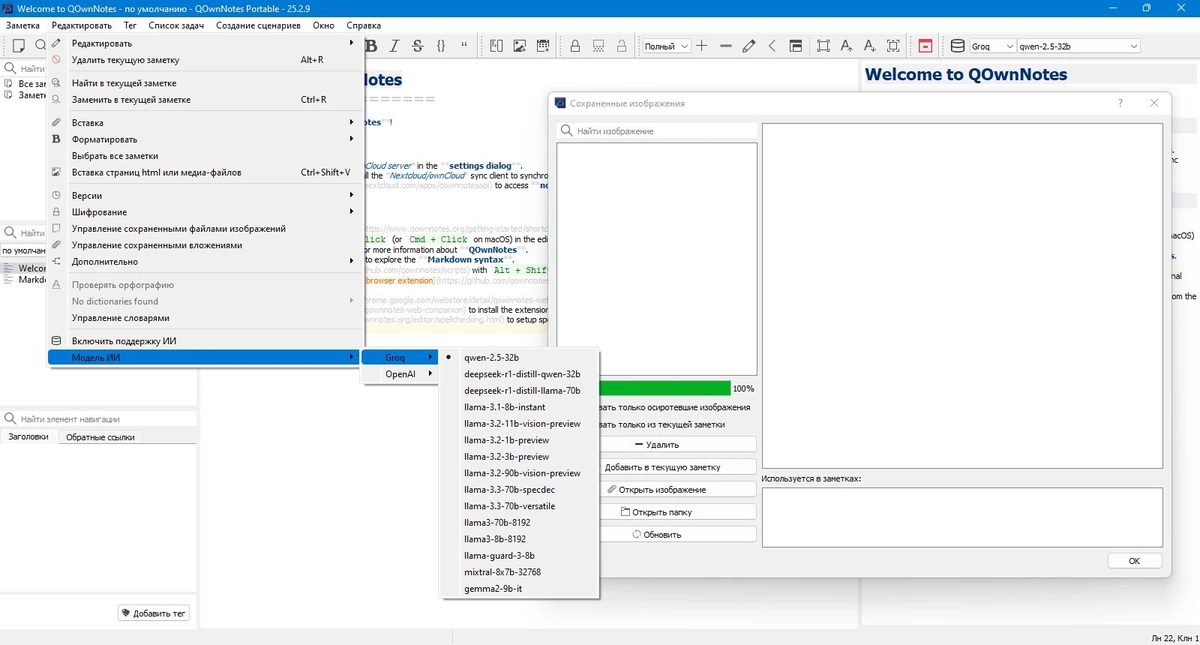
Task: Click OK button in images dialog
Action: pos(1134,561)
